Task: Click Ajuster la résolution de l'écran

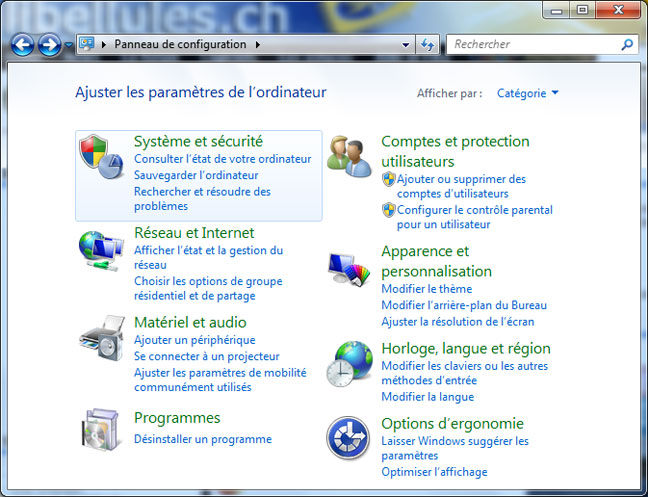Action: tap(458, 322)
